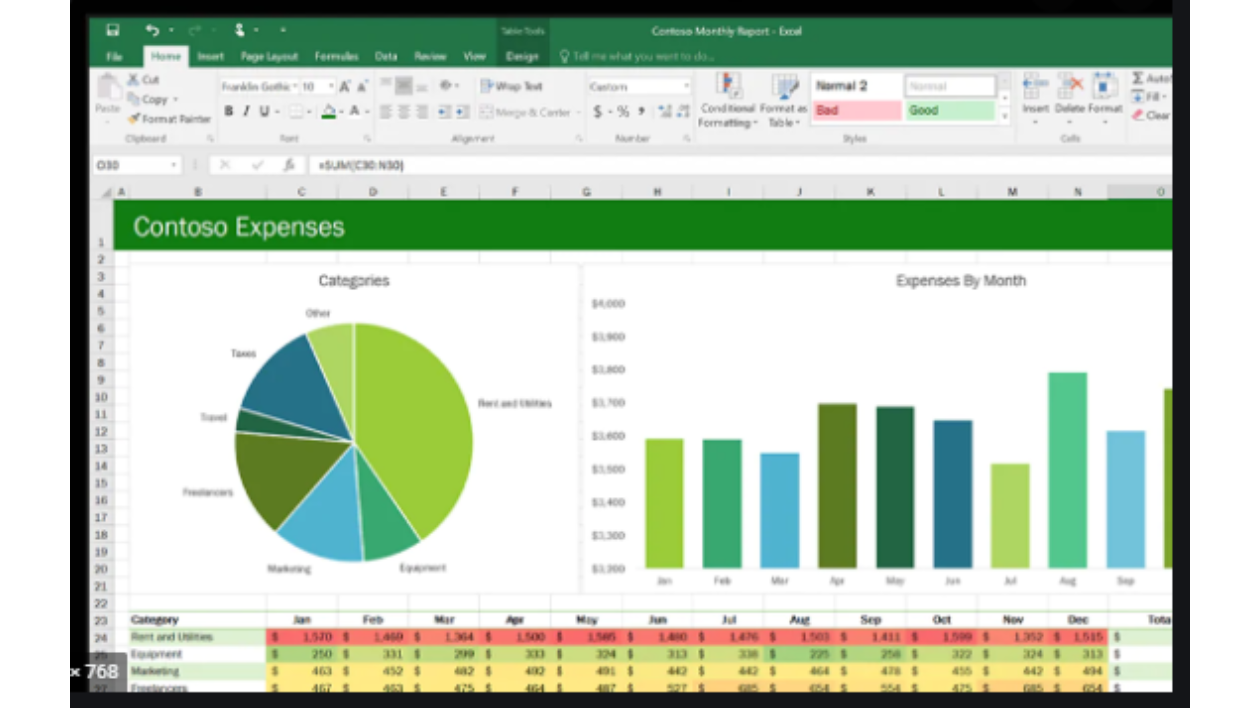This screenshot has height=708, width=1260.
Task: Click the Merge & Center button
Action: [x=525, y=112]
